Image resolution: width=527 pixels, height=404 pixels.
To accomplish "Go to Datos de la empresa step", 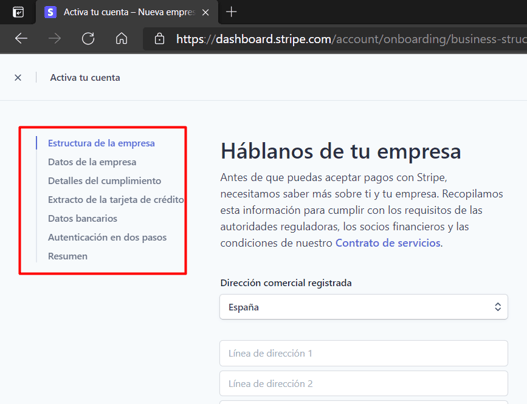I will [92, 162].
